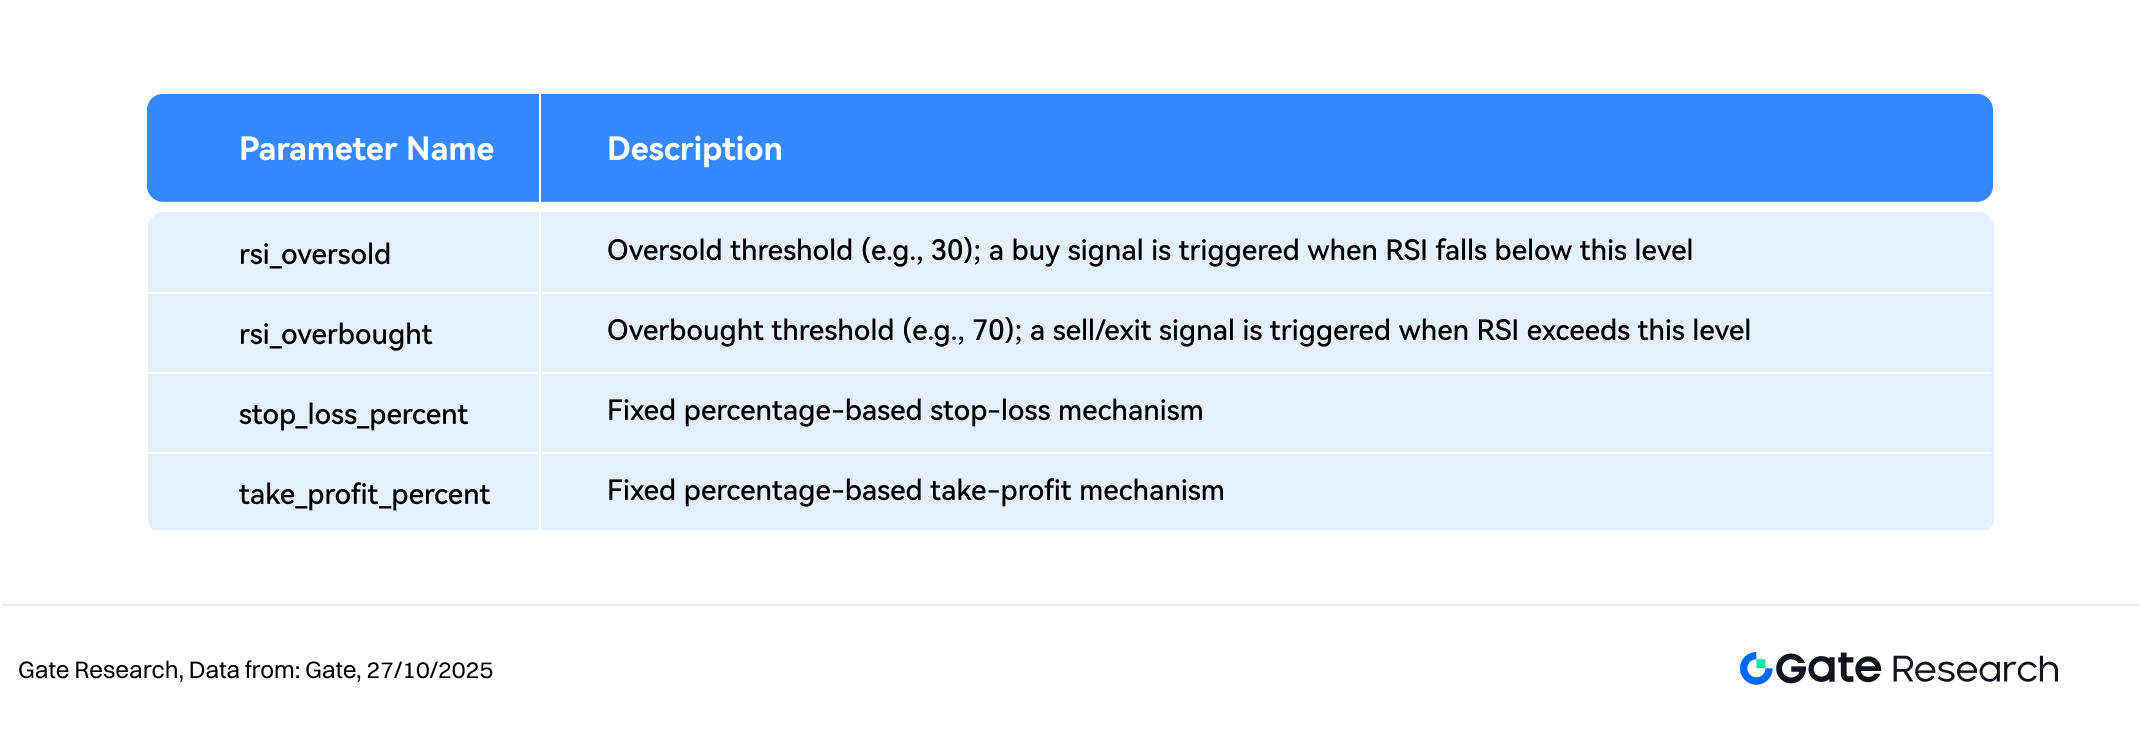Screen dimensions: 2140x734
Task: Click the take-profit mechanism description
Action: click(915, 490)
